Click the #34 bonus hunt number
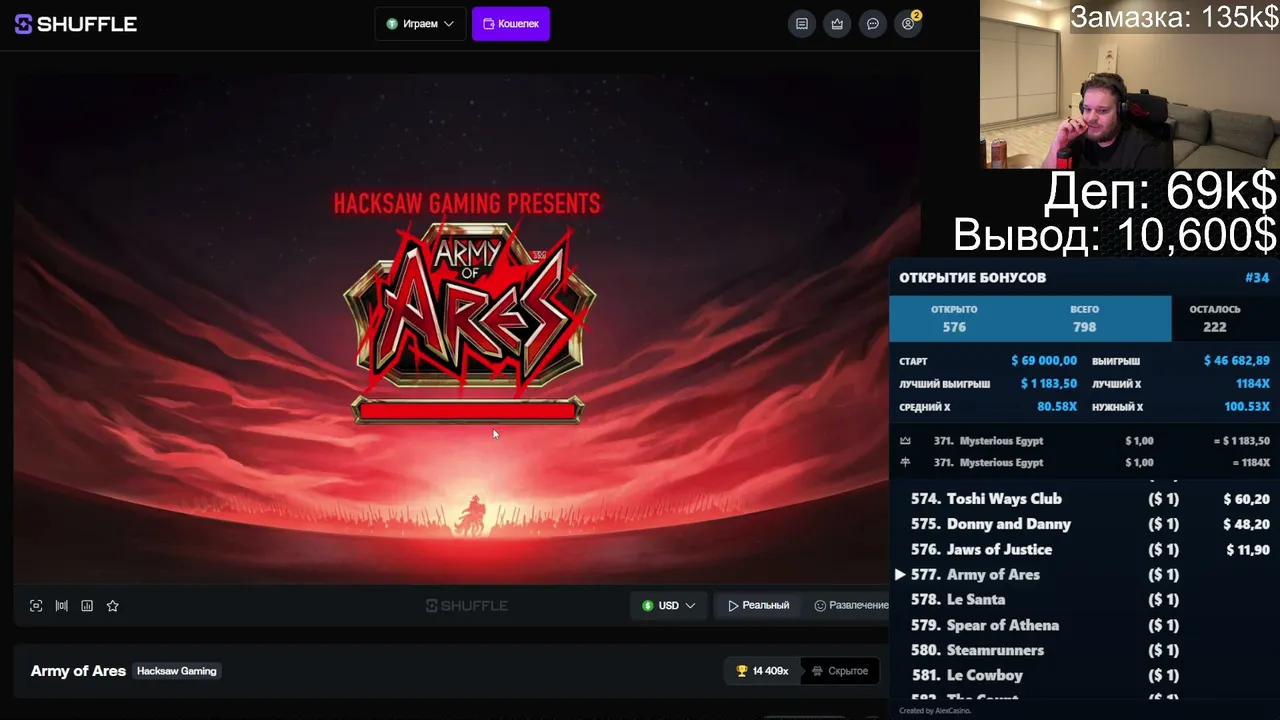This screenshot has height=720, width=1280. point(1257,278)
